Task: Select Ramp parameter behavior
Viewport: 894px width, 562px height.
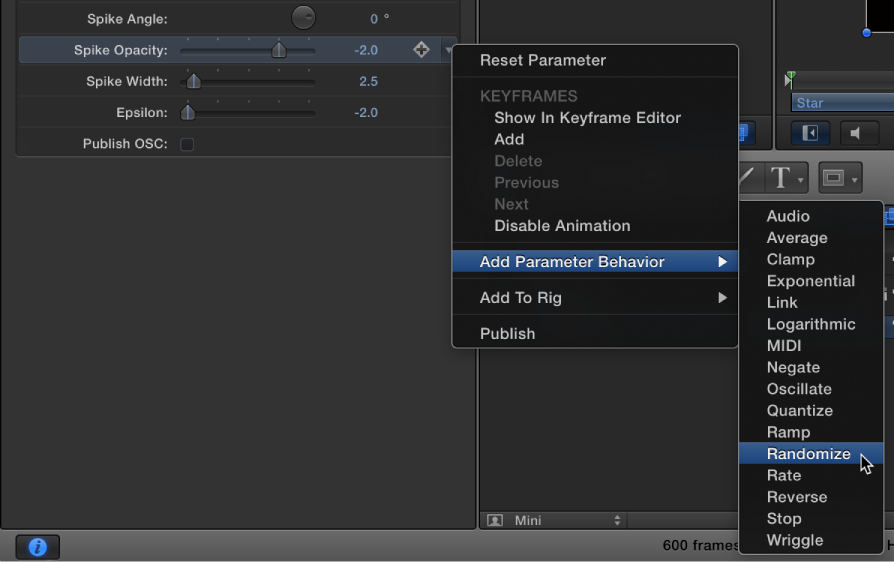Action: 811,433
